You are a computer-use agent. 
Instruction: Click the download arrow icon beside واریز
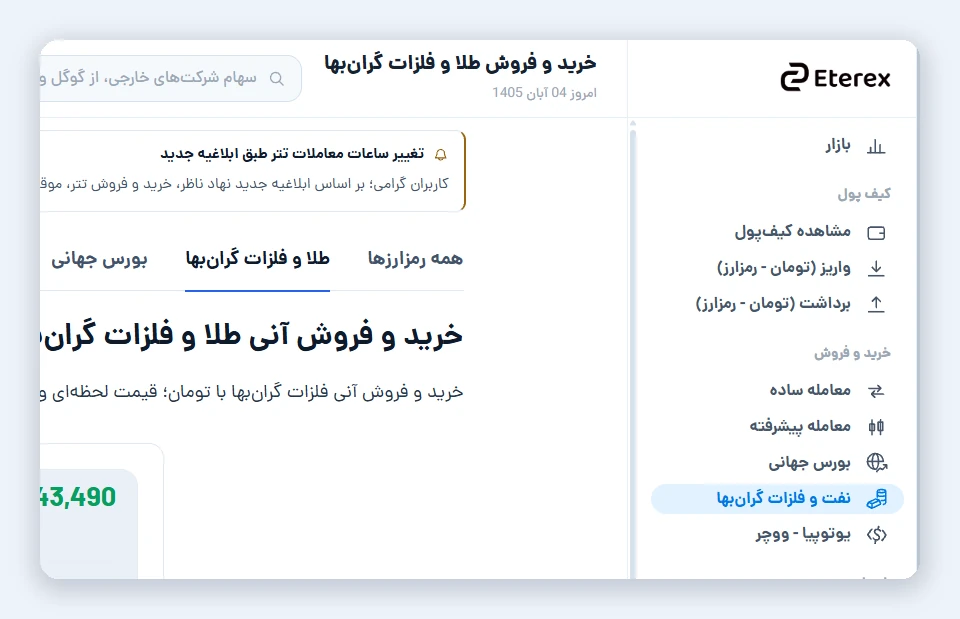tap(876, 268)
